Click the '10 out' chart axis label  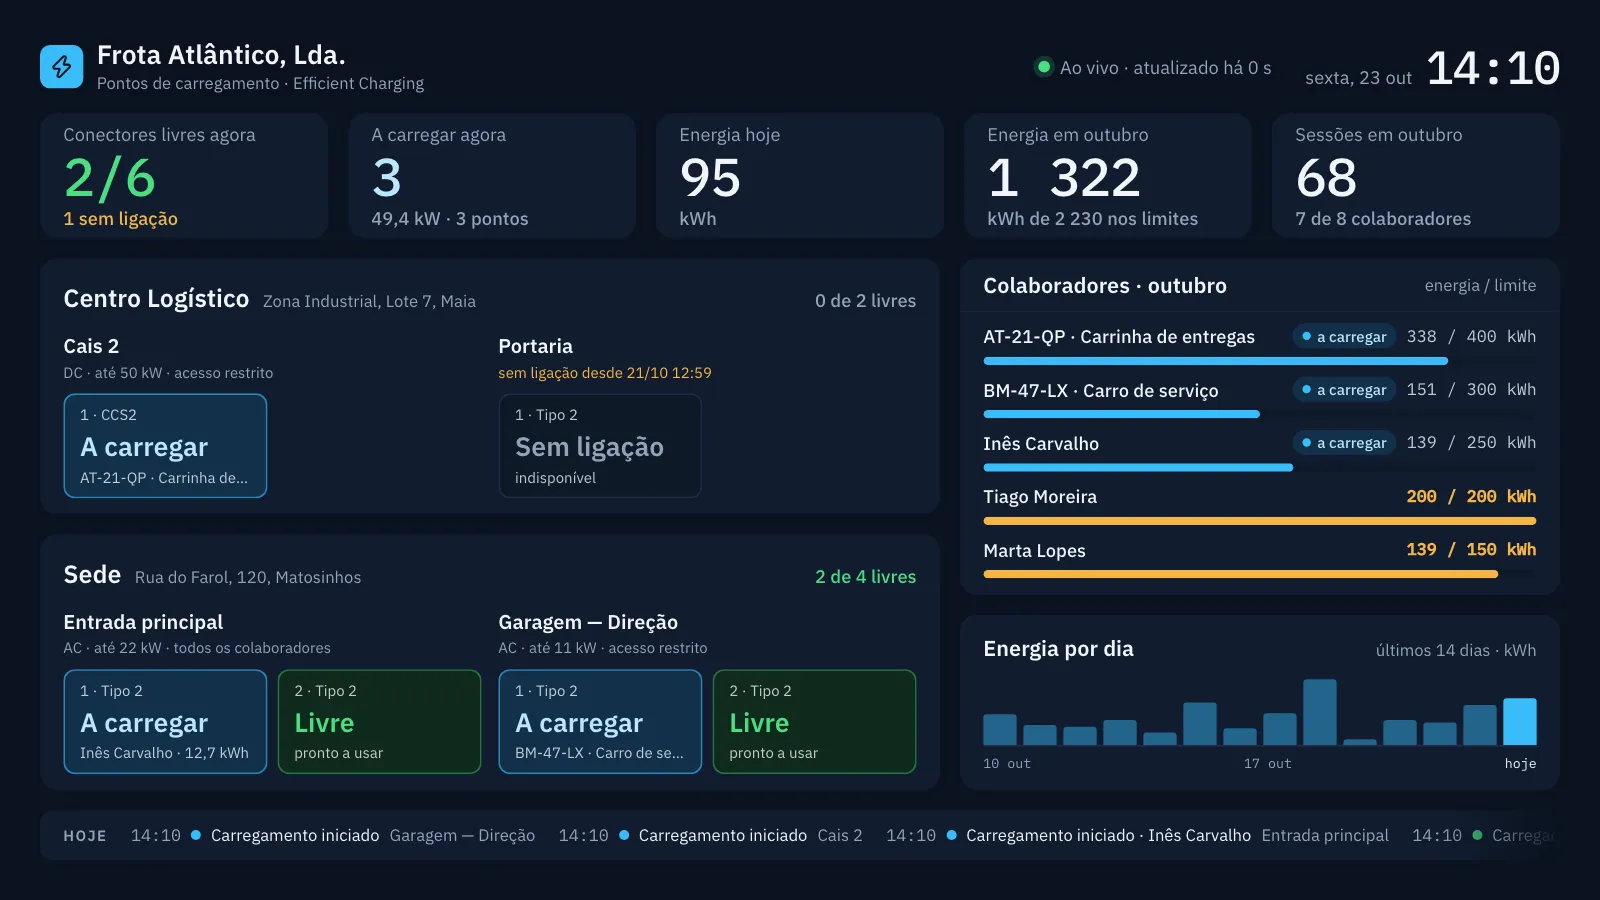(x=1007, y=763)
